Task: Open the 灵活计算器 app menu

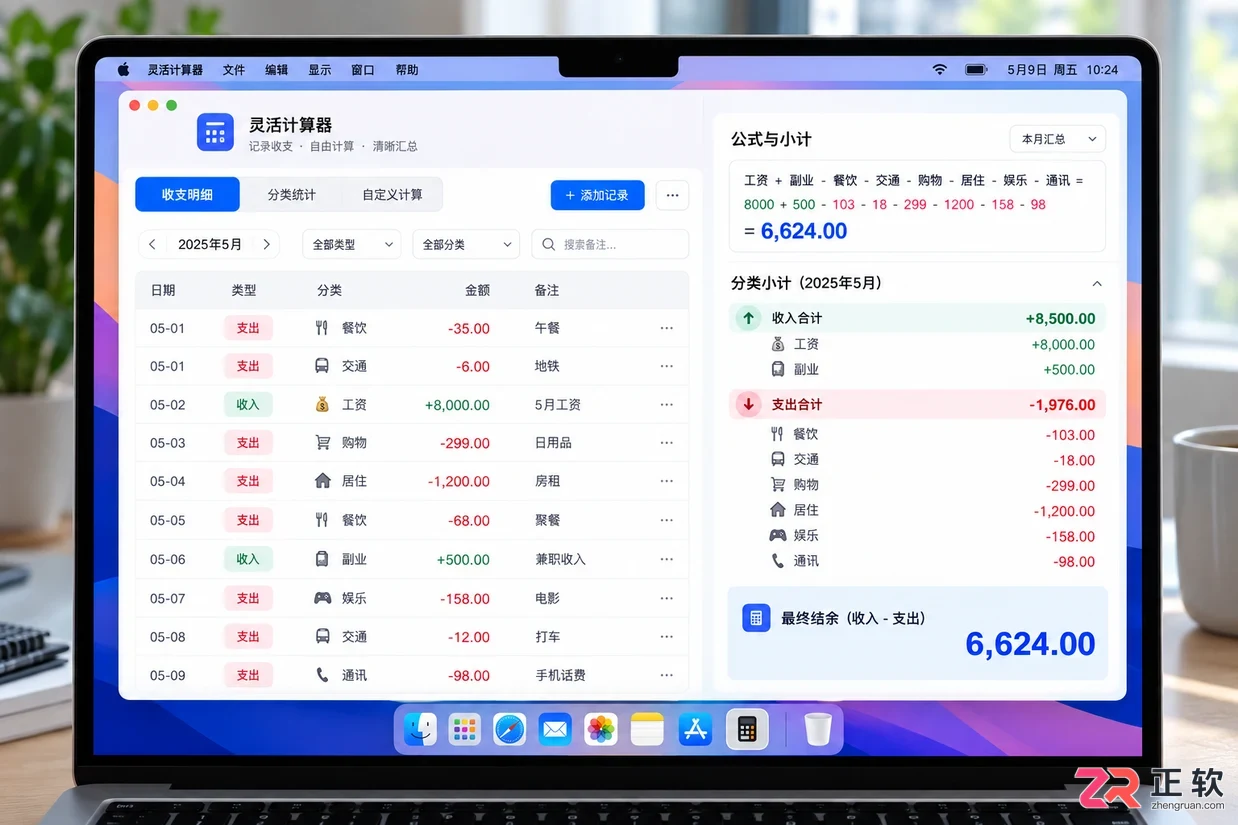Action: 176,70
